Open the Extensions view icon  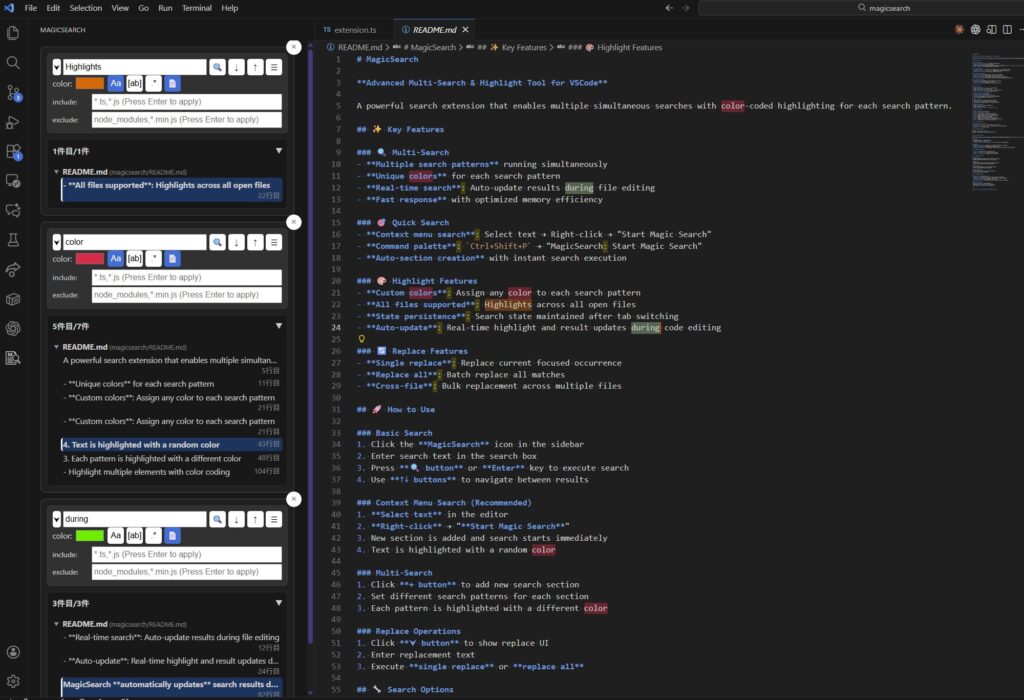(x=14, y=152)
